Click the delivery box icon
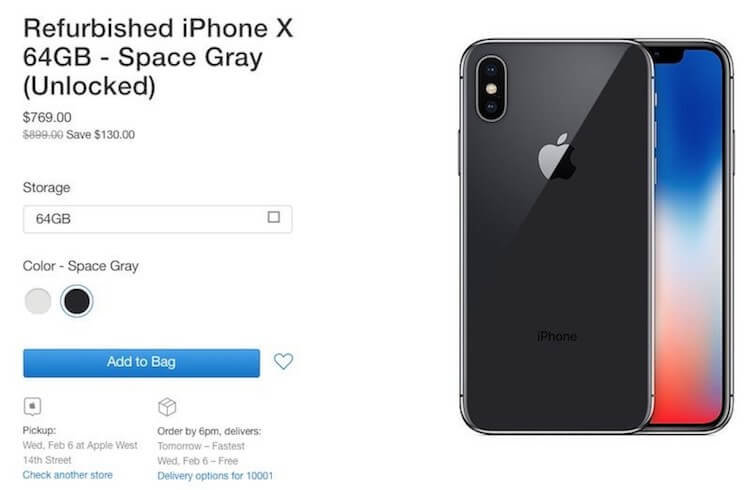 [167, 407]
